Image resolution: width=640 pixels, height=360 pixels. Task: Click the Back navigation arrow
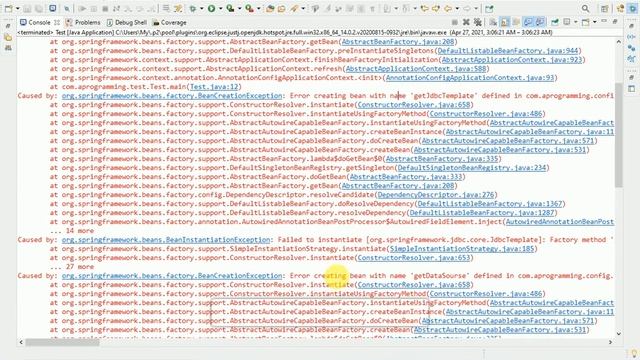[x=448, y=9]
